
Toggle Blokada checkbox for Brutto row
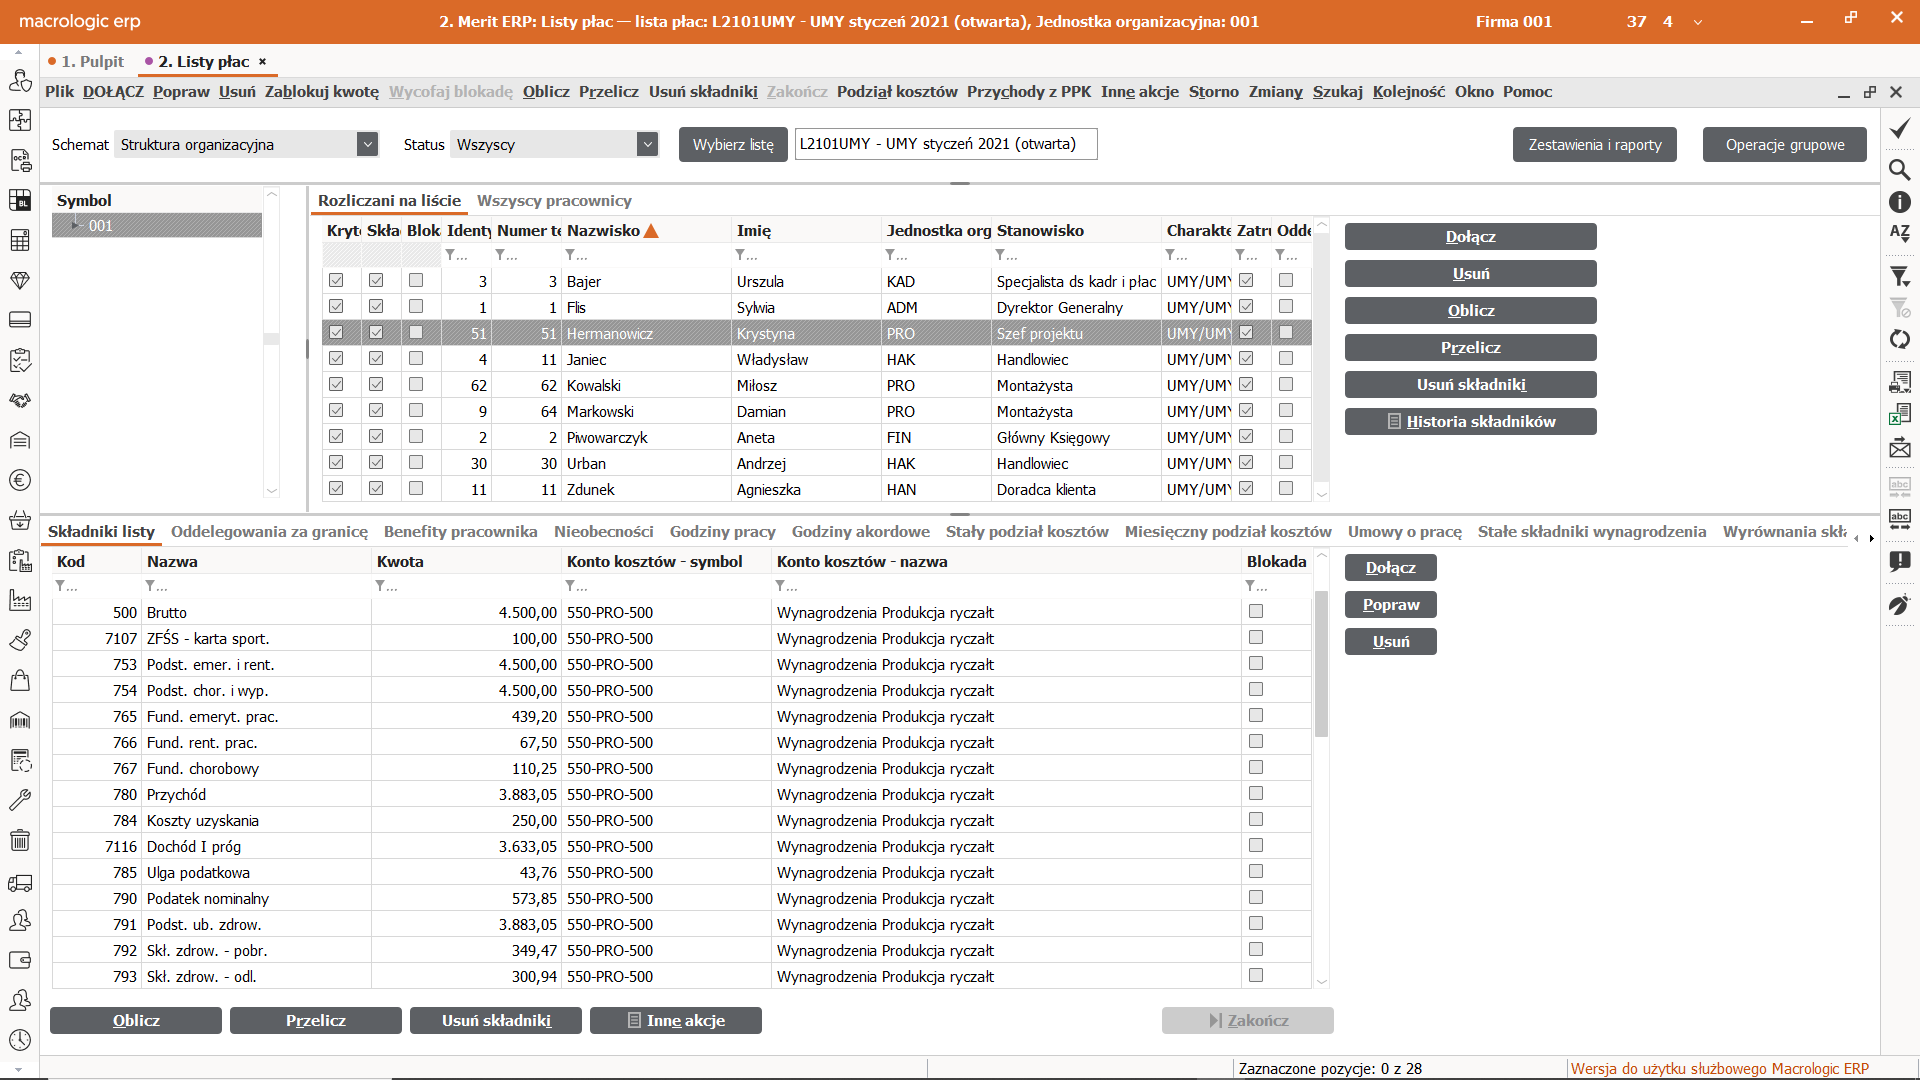click(x=1256, y=612)
